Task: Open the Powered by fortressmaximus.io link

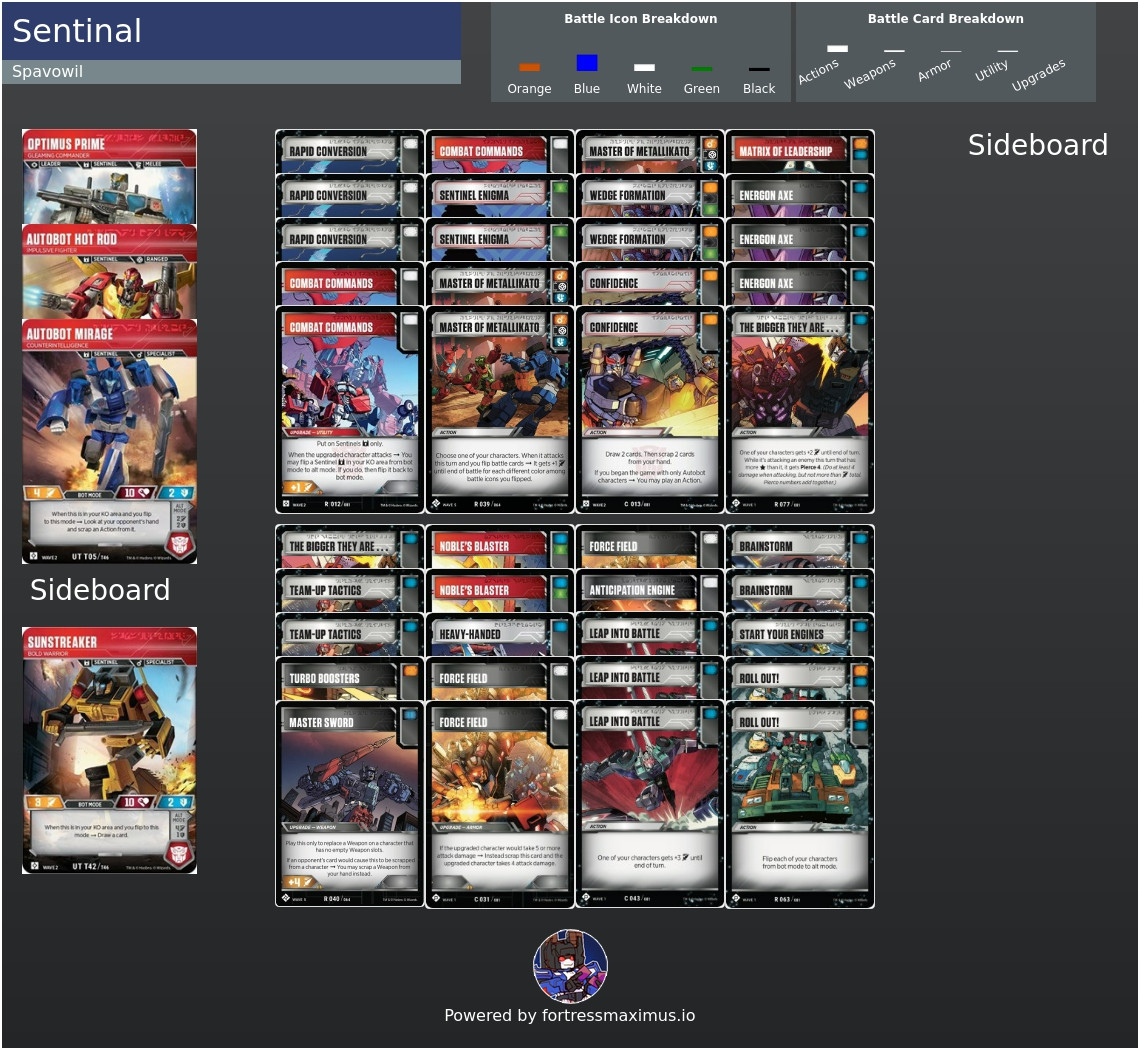Action: click(x=570, y=1015)
